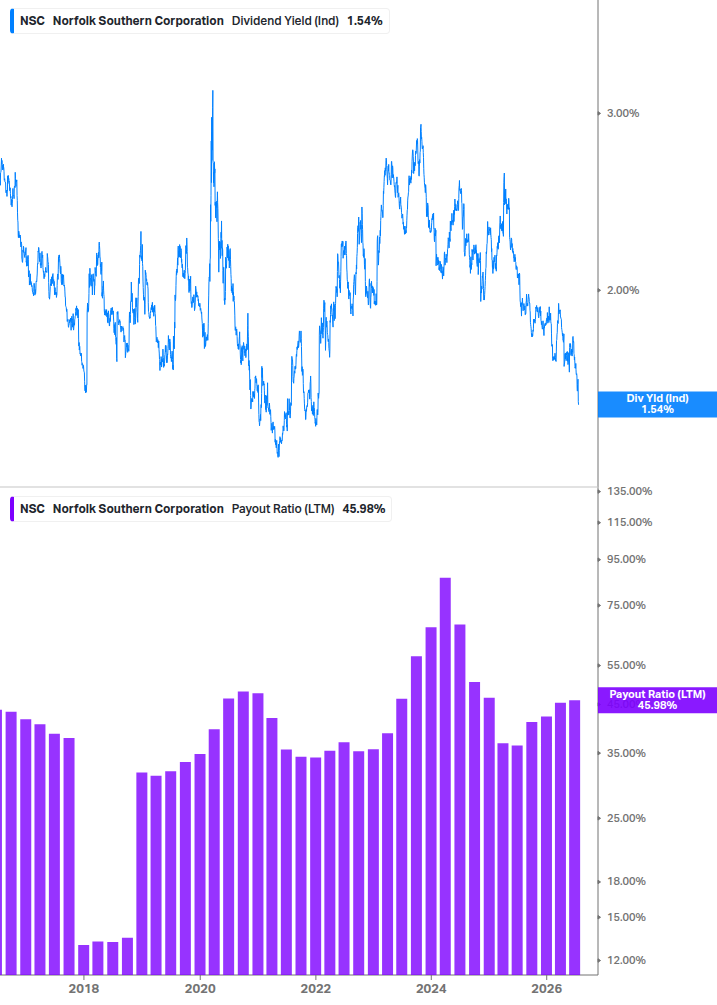Image resolution: width=717 pixels, height=1005 pixels.
Task: Select the NSC ticker in the Payout Ratio legend
Action: tap(32, 509)
